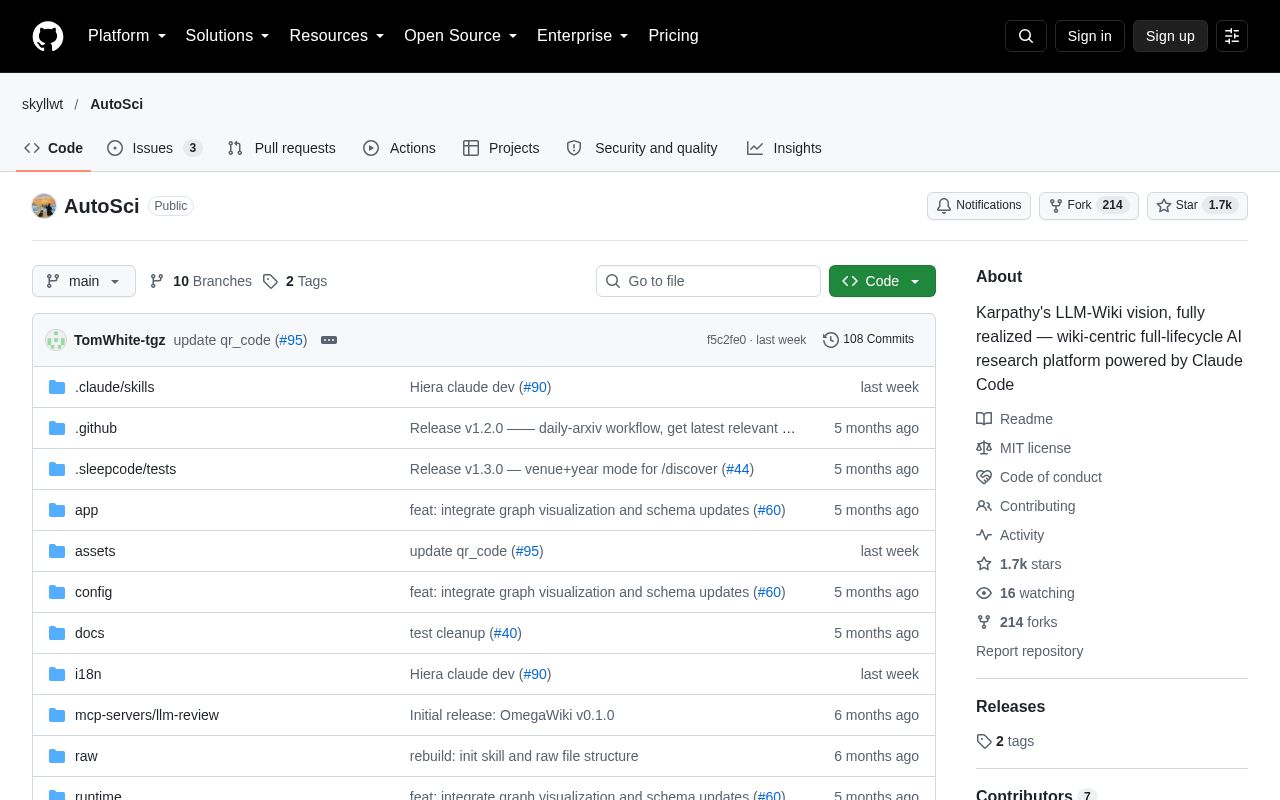This screenshot has width=1280, height=800.
Task: Open the green Code dropdown button
Action: 882,281
